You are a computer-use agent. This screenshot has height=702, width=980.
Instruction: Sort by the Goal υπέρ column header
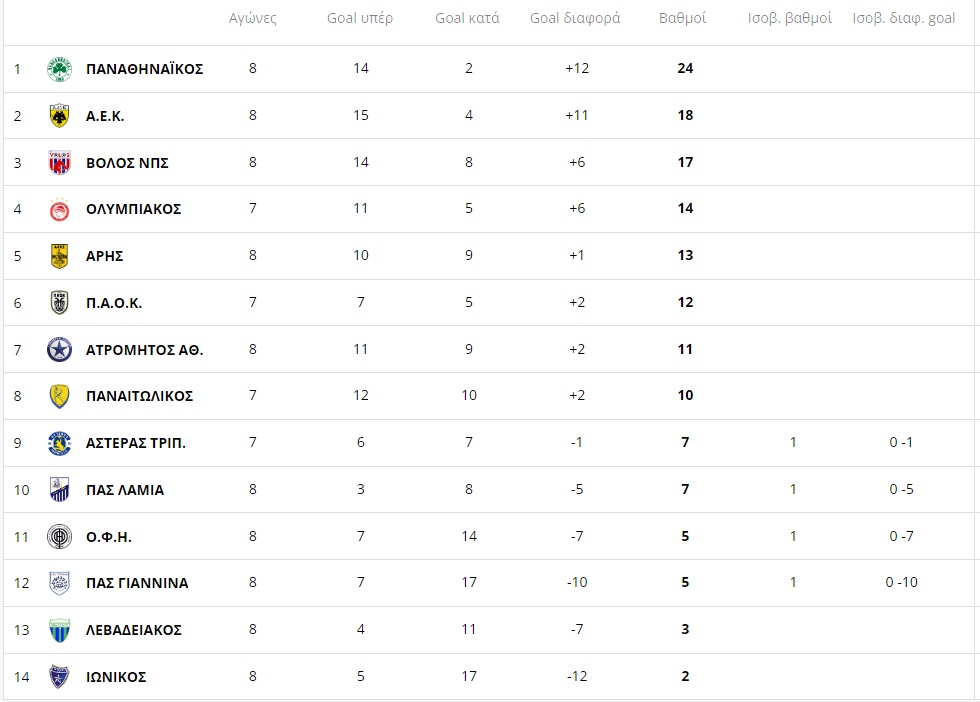click(x=360, y=18)
